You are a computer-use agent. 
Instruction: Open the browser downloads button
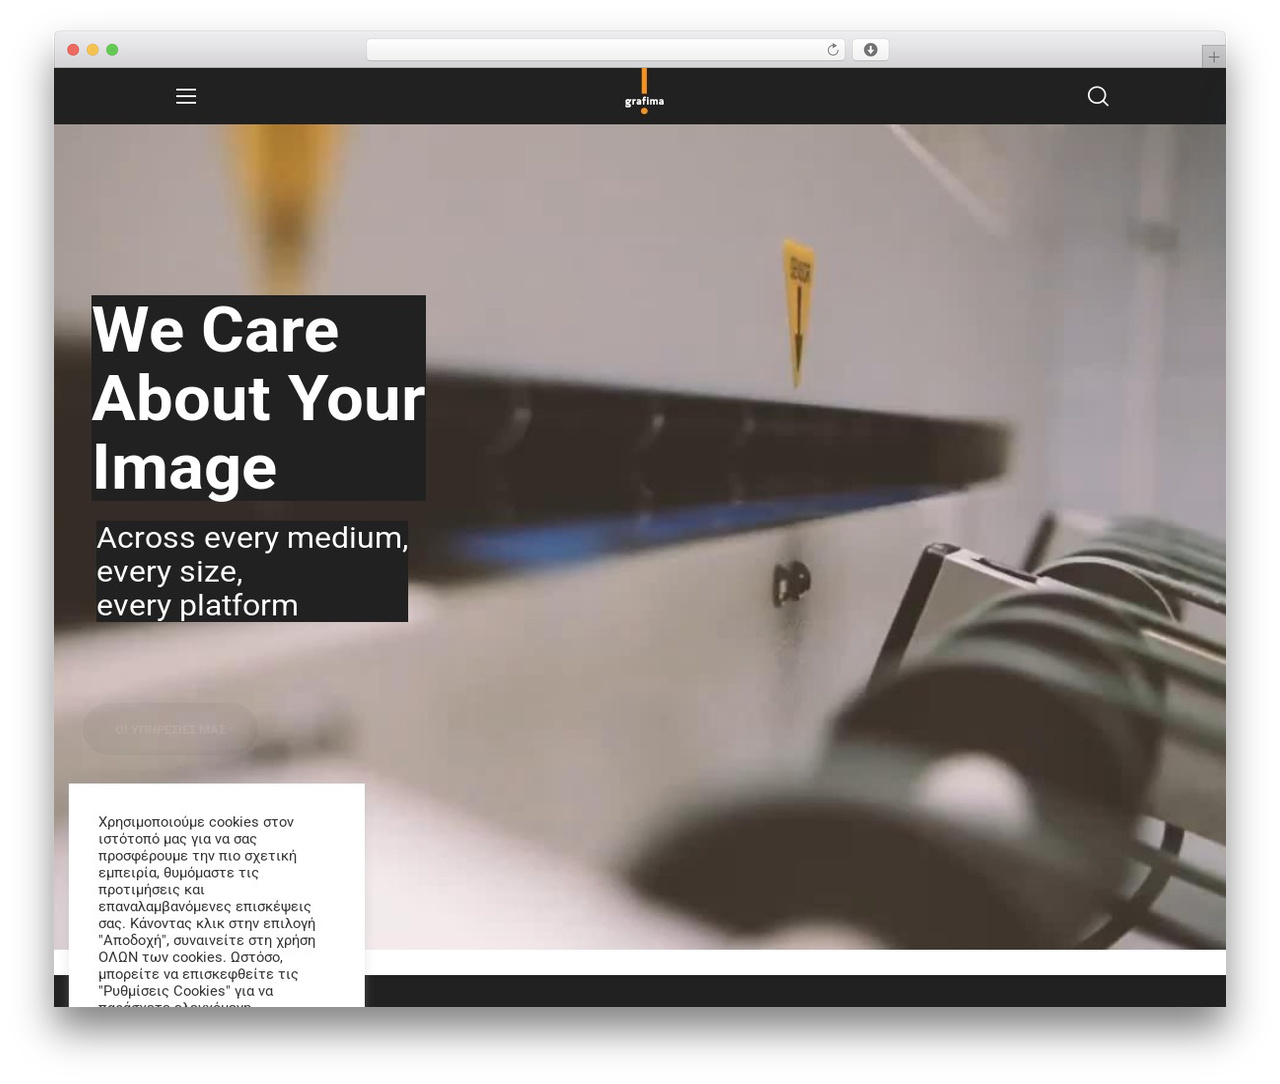point(871,50)
